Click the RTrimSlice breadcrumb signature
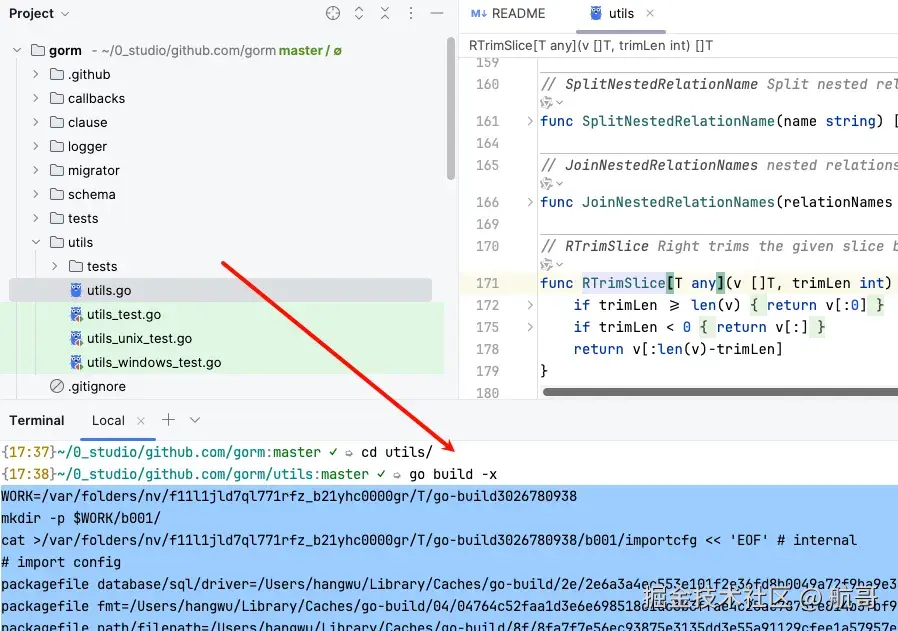 (591, 46)
